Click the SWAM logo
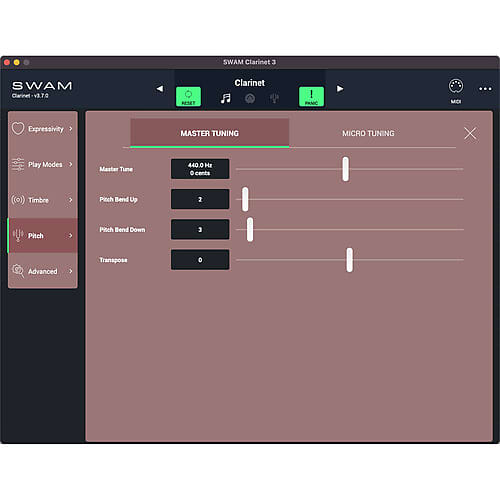The width and height of the screenshot is (500, 500). [42, 86]
